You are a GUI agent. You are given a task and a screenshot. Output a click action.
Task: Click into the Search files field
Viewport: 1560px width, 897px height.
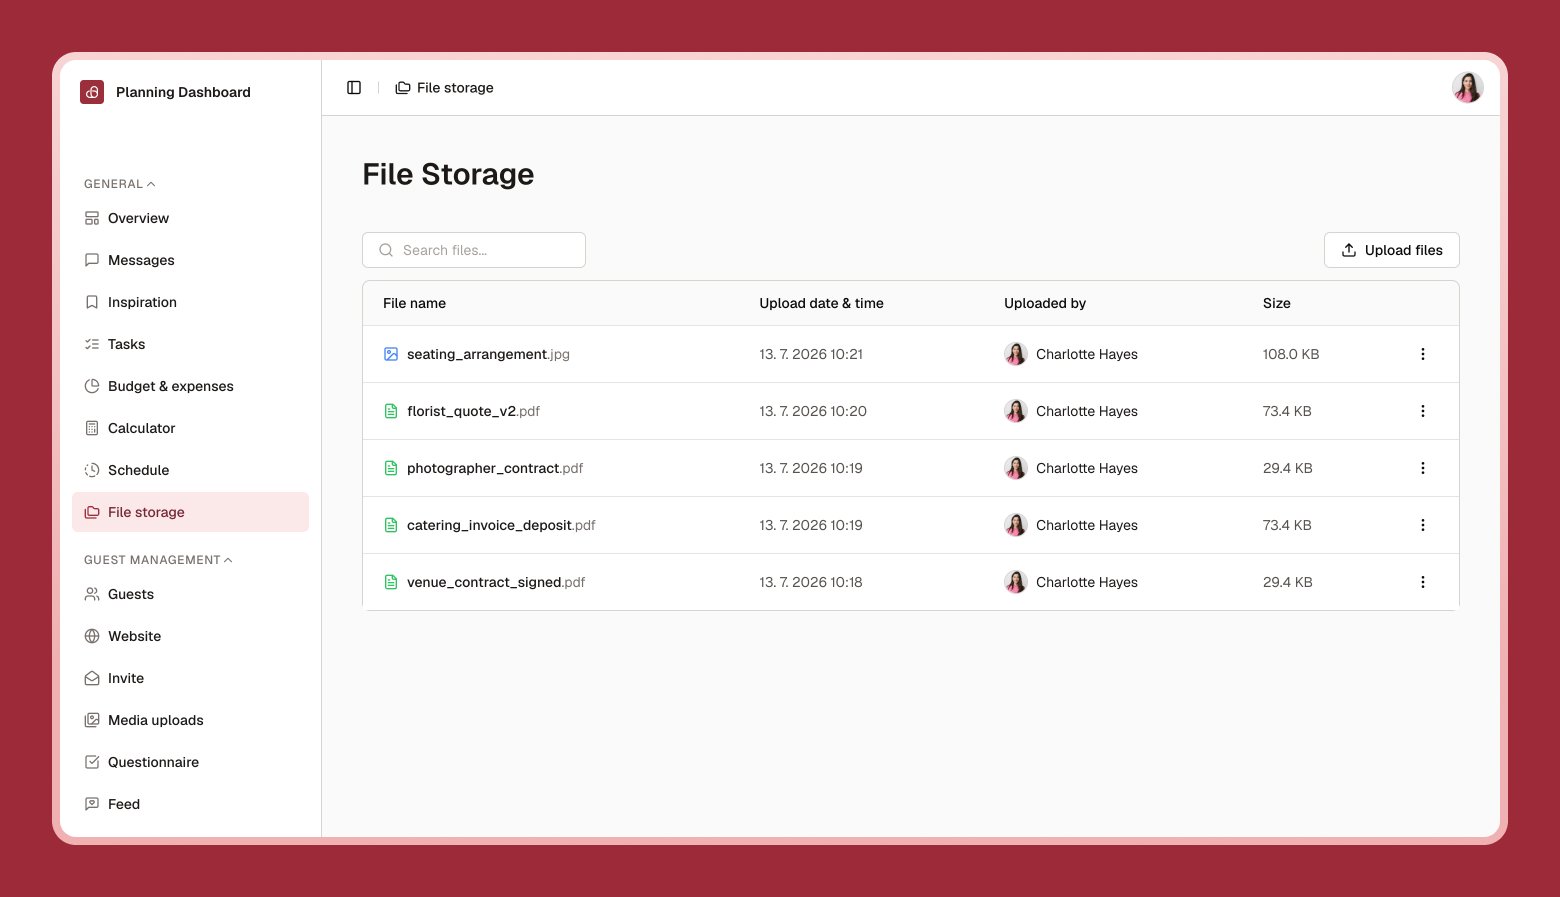pyautogui.click(x=474, y=250)
